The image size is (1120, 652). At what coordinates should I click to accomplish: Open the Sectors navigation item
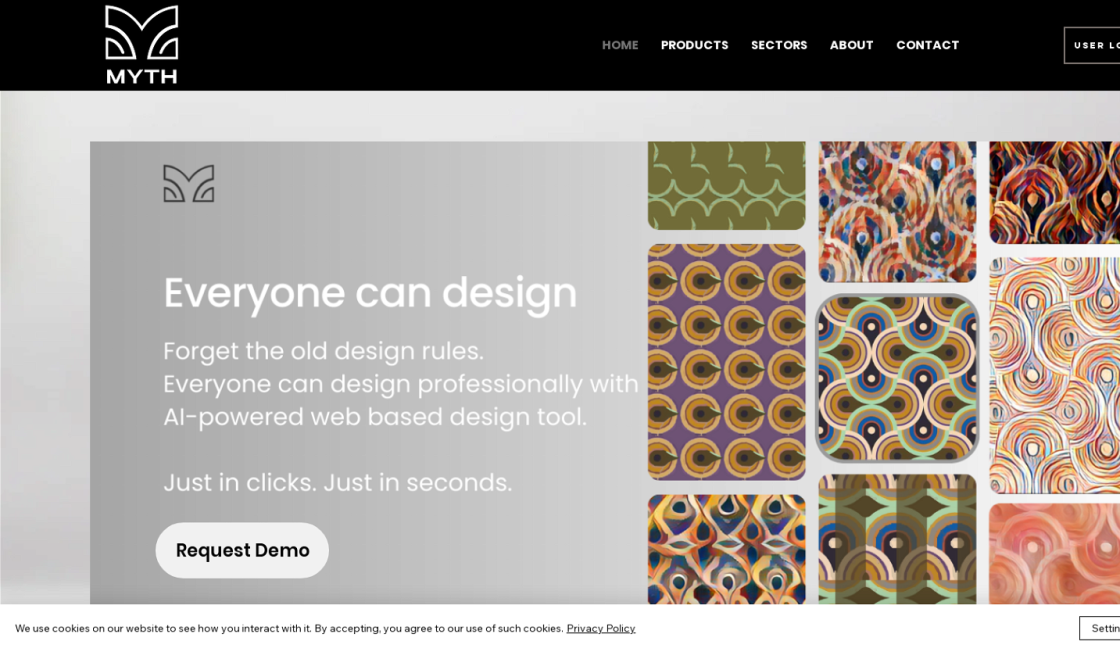[778, 45]
